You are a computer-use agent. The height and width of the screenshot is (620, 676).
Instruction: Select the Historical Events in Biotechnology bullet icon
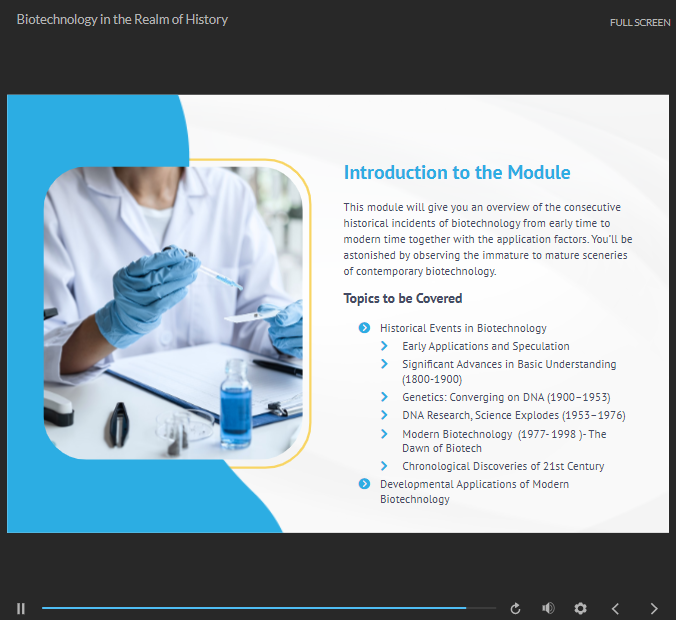364,328
